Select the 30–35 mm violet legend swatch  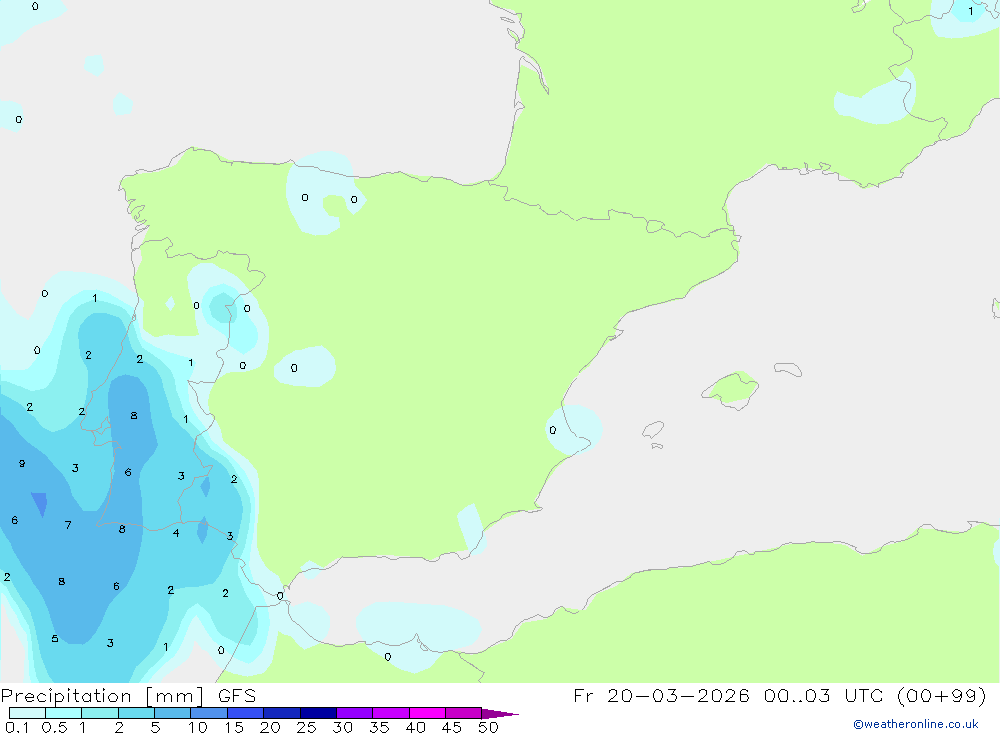(355, 713)
